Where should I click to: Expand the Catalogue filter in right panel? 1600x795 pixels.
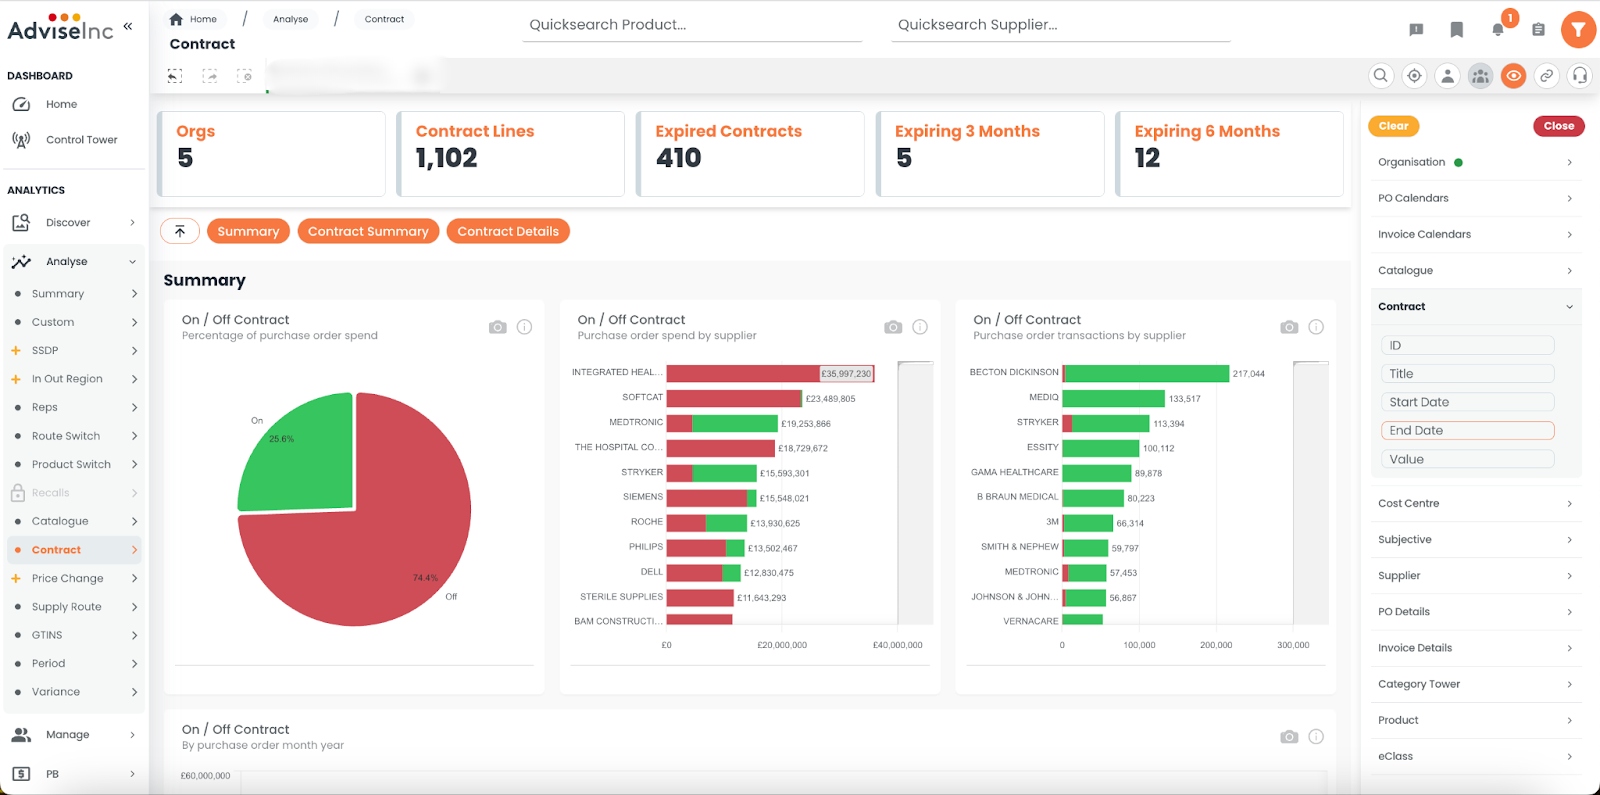click(1475, 270)
